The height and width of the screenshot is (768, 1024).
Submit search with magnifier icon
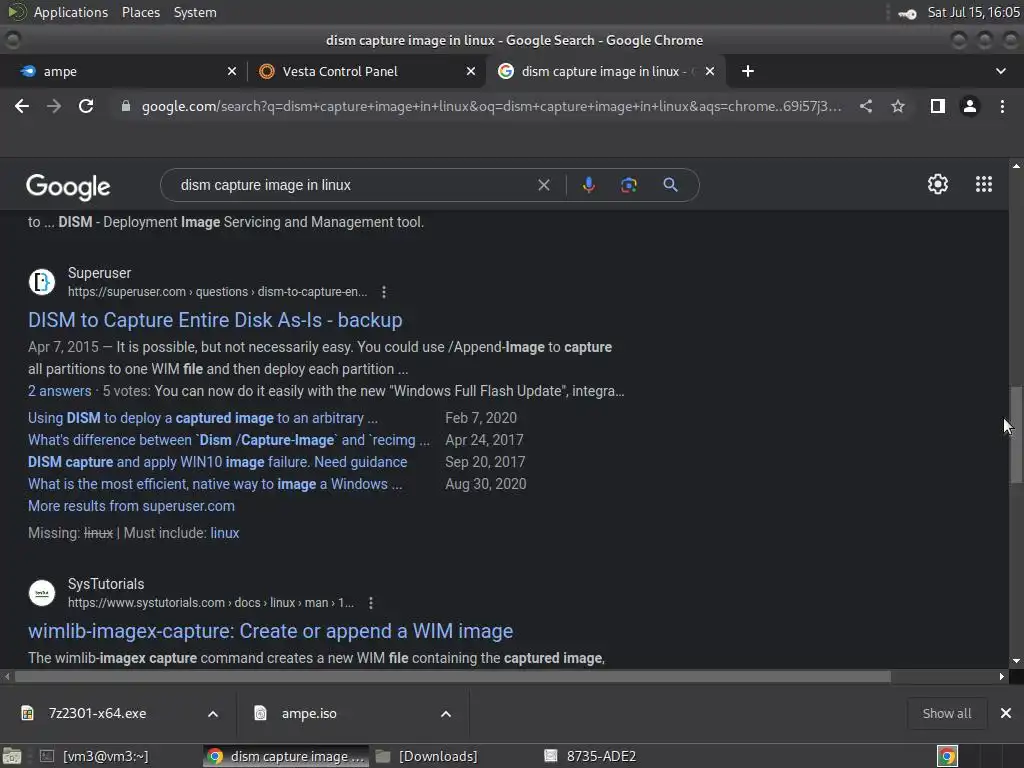click(x=670, y=185)
